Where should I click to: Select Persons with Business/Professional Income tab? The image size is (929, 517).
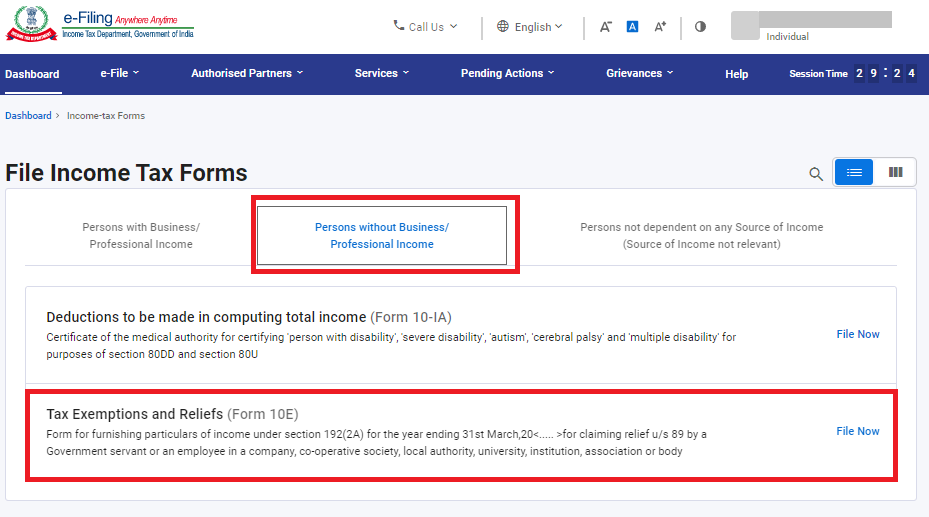click(141, 235)
